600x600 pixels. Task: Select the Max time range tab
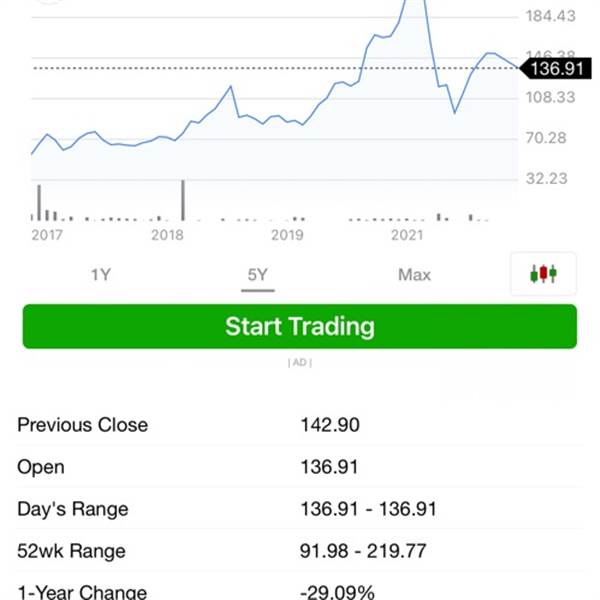coord(414,275)
